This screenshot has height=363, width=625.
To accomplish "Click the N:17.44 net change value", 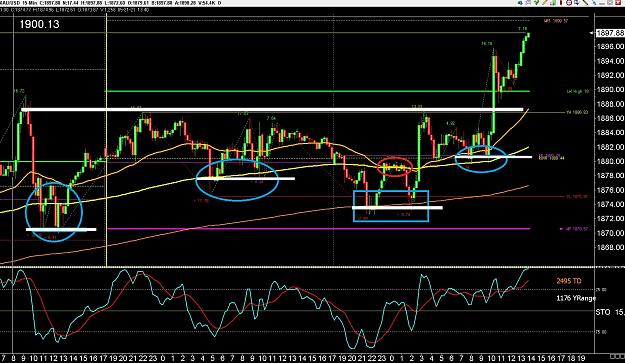I will coord(71,3).
